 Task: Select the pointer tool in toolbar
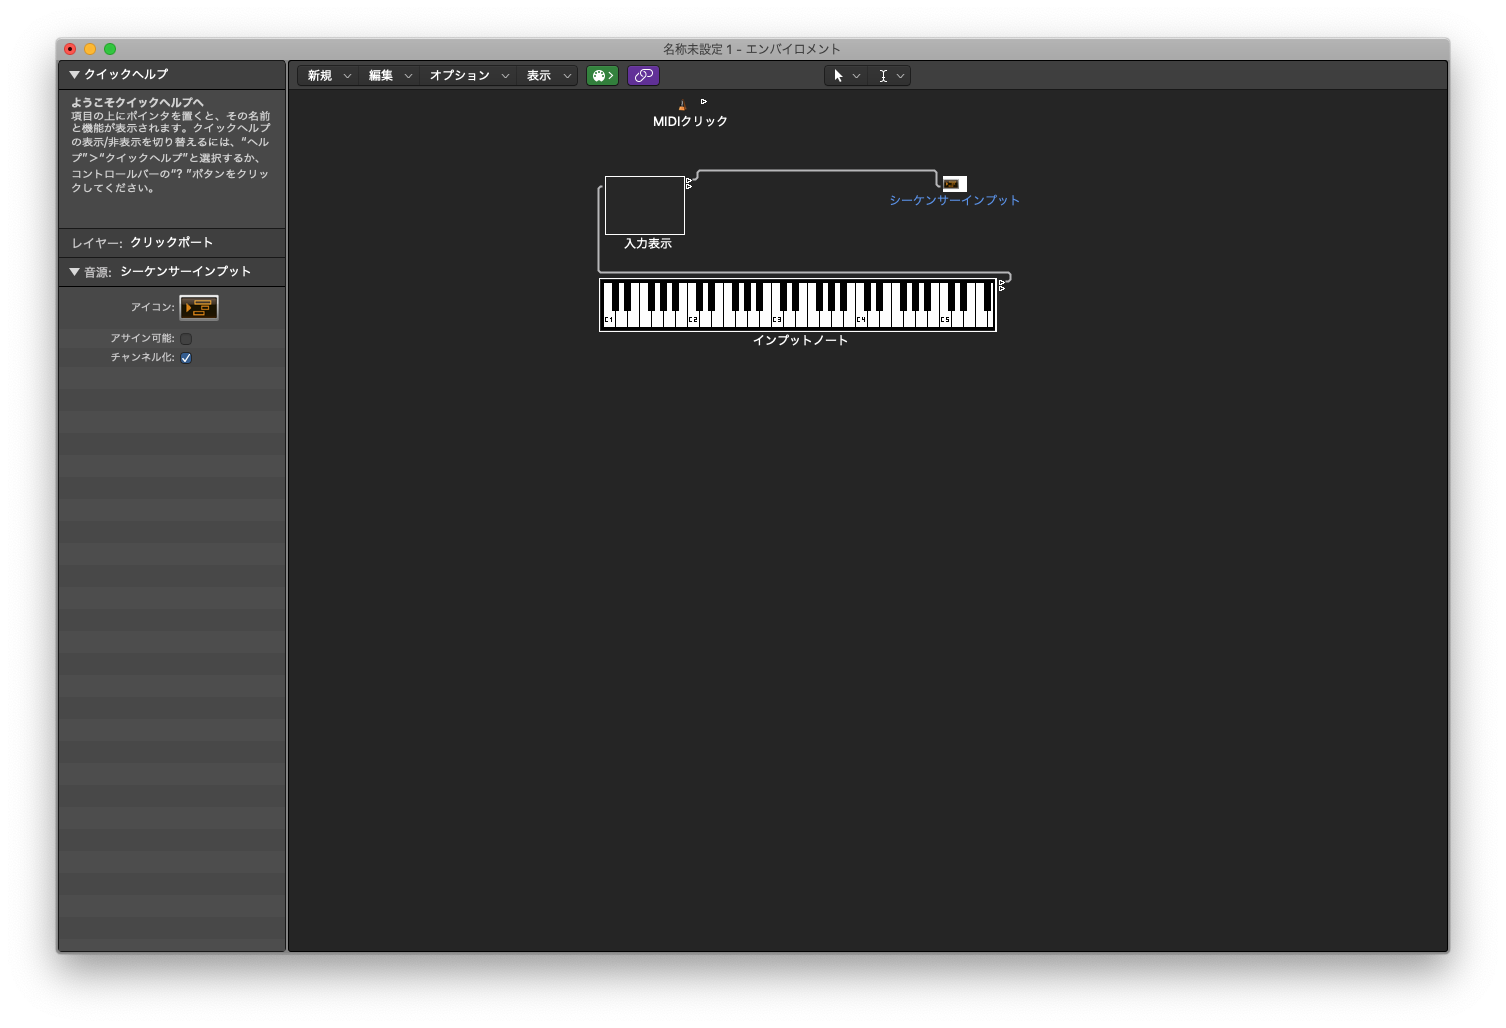838,76
